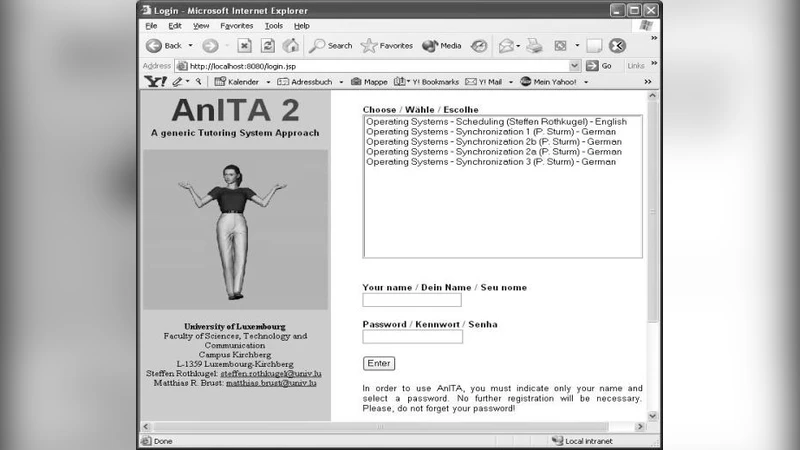Screen dimensions: 800x450
Task: Click the blank note toolbar icon
Action: tap(594, 46)
